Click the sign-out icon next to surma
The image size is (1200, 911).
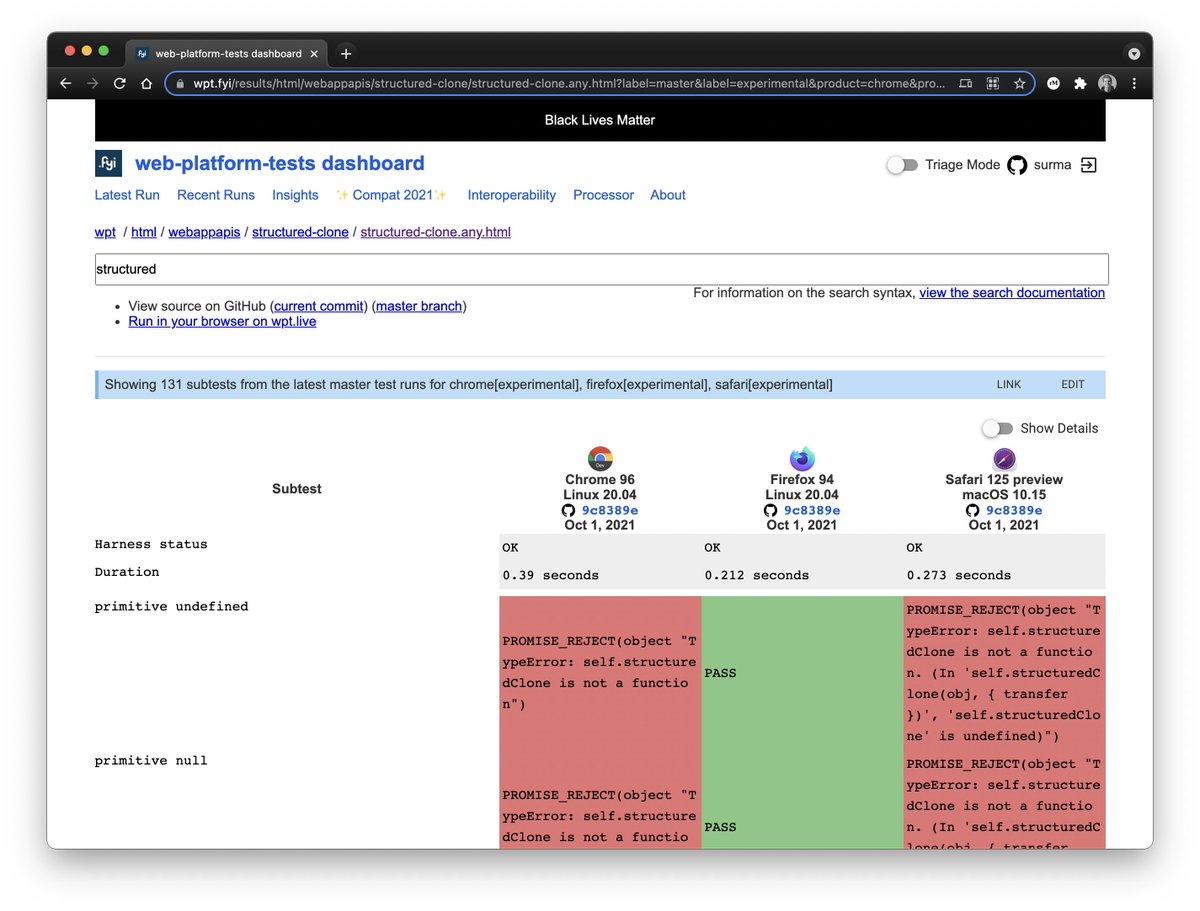coord(1089,165)
